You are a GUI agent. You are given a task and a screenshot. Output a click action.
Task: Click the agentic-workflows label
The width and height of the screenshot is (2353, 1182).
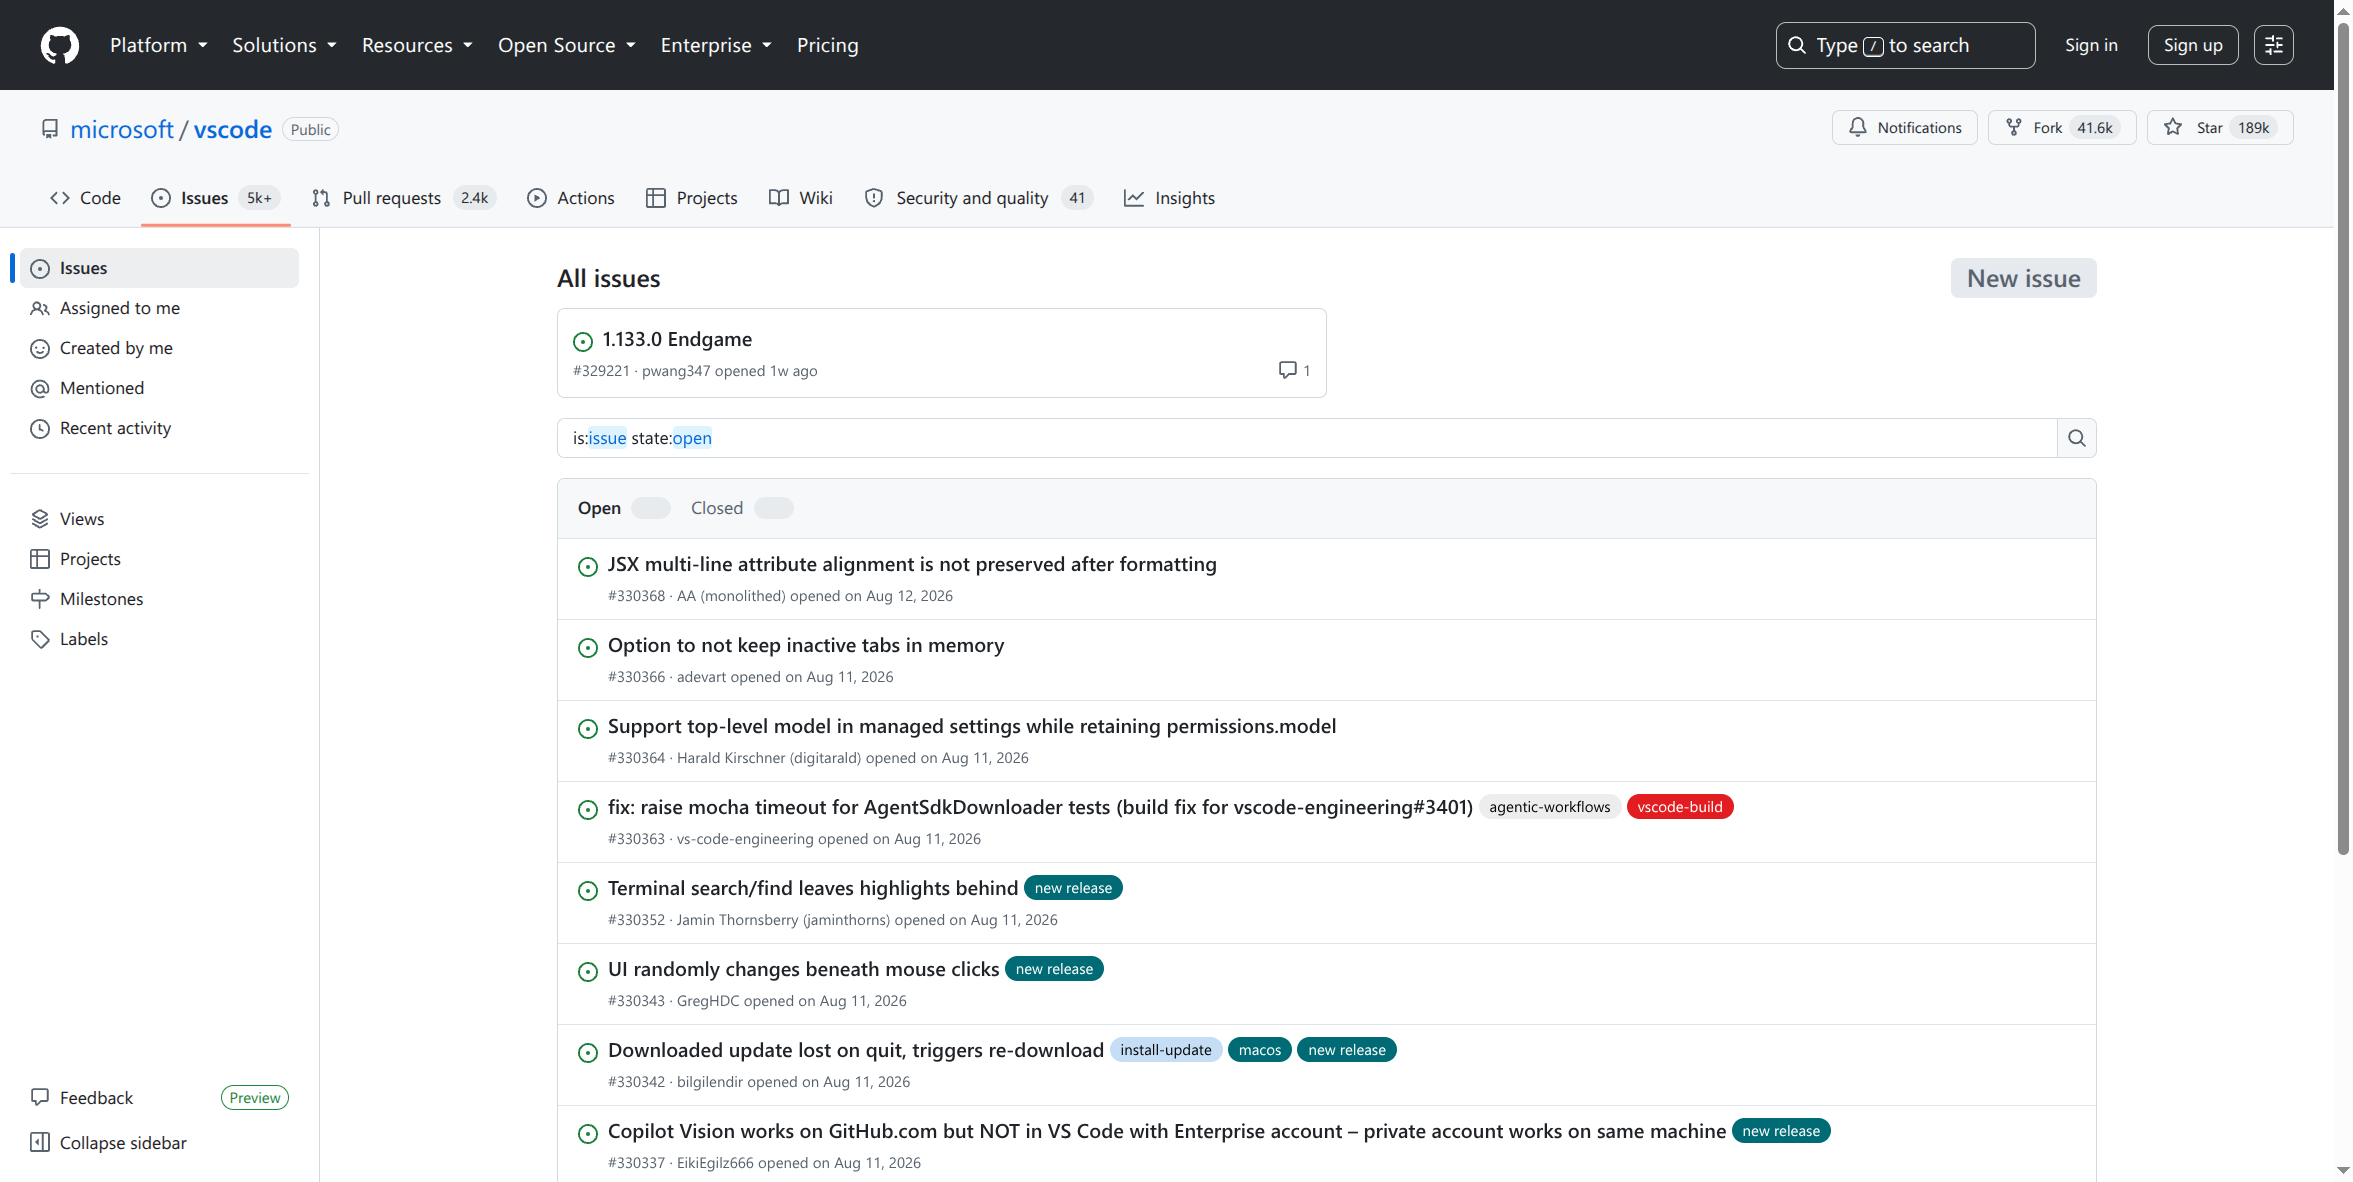[1549, 807]
